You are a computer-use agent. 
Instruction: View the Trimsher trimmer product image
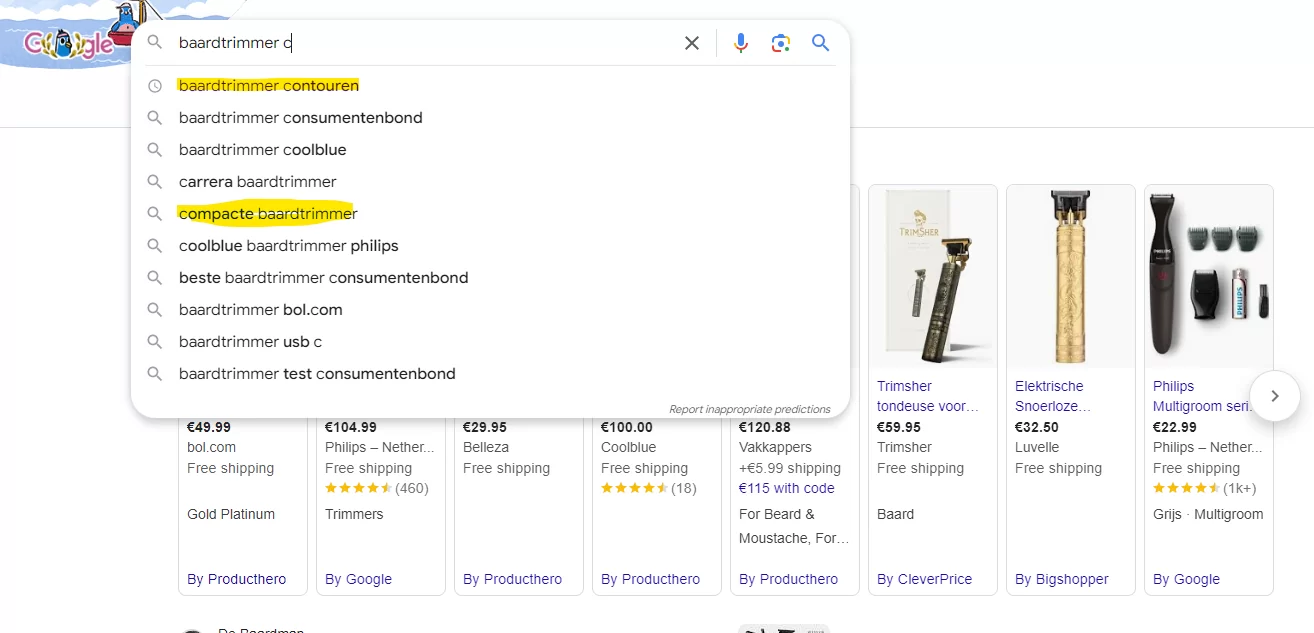click(x=933, y=277)
